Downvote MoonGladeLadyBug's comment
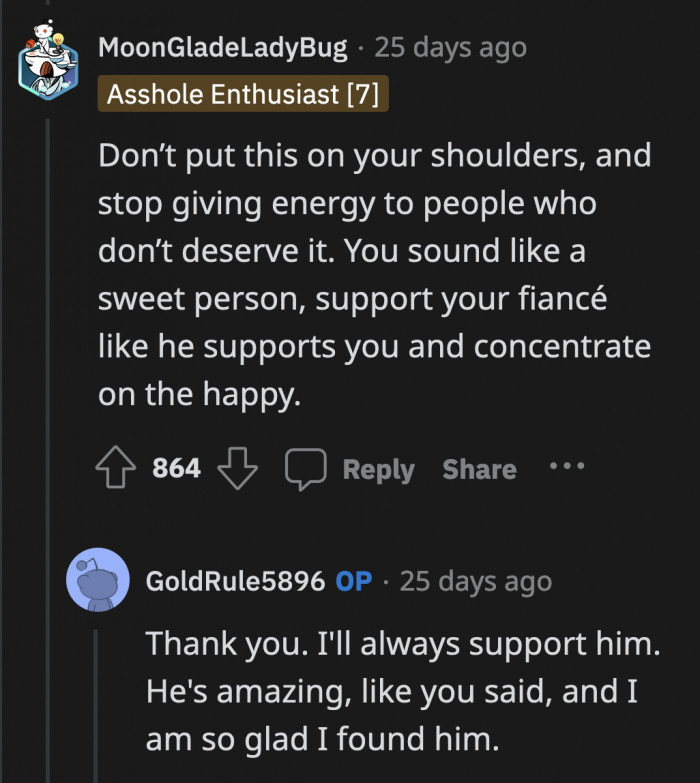Screen dimensions: 700x783 coord(237,469)
